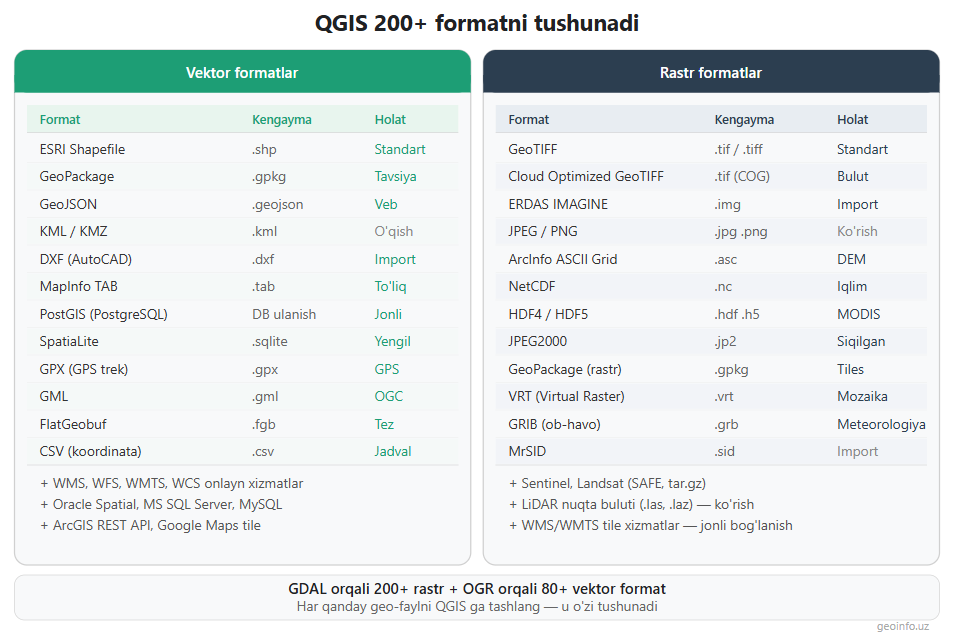Open the geoinfo.uz watermark link

click(x=902, y=627)
